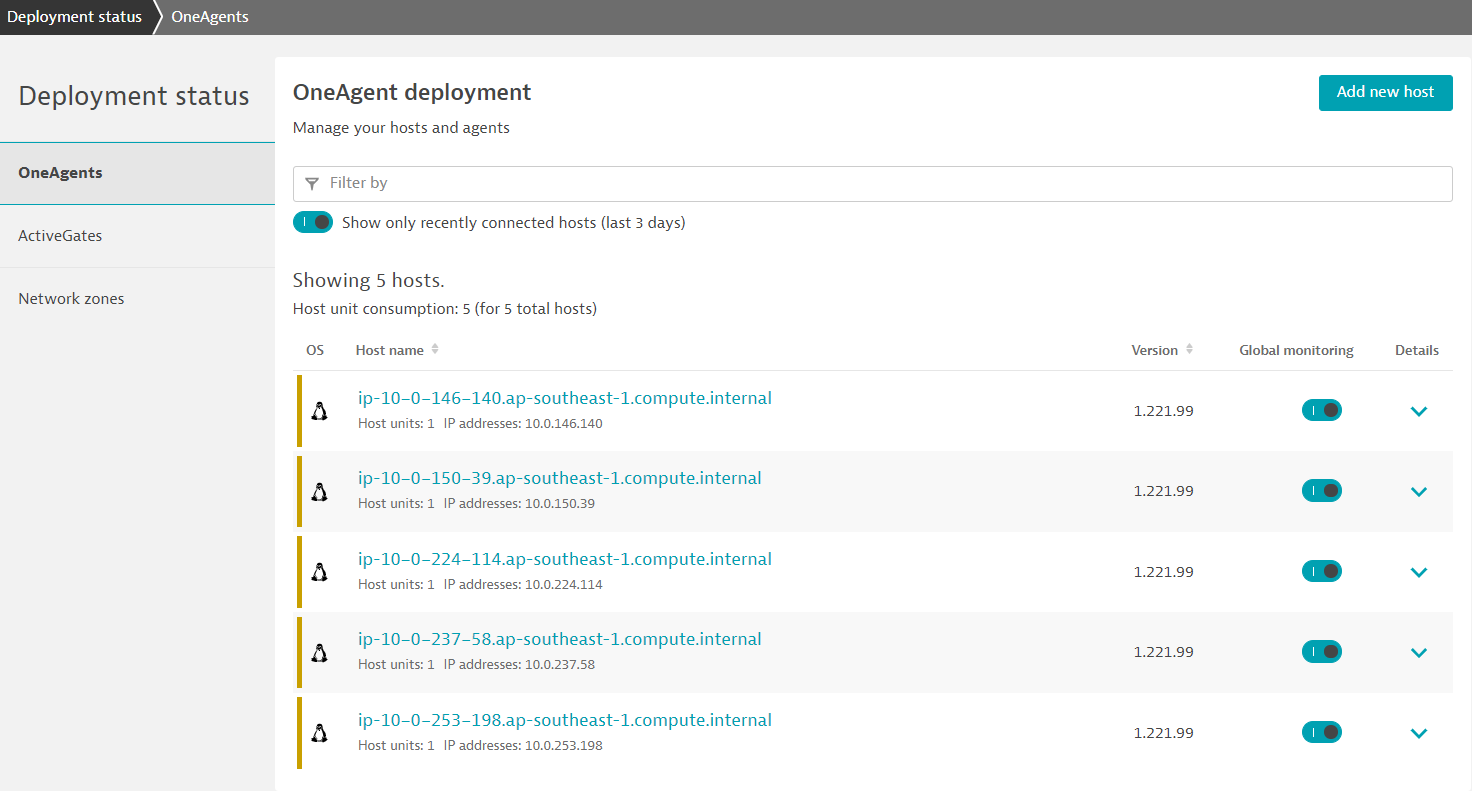Sort by Version column arrows

[x=1189, y=350]
